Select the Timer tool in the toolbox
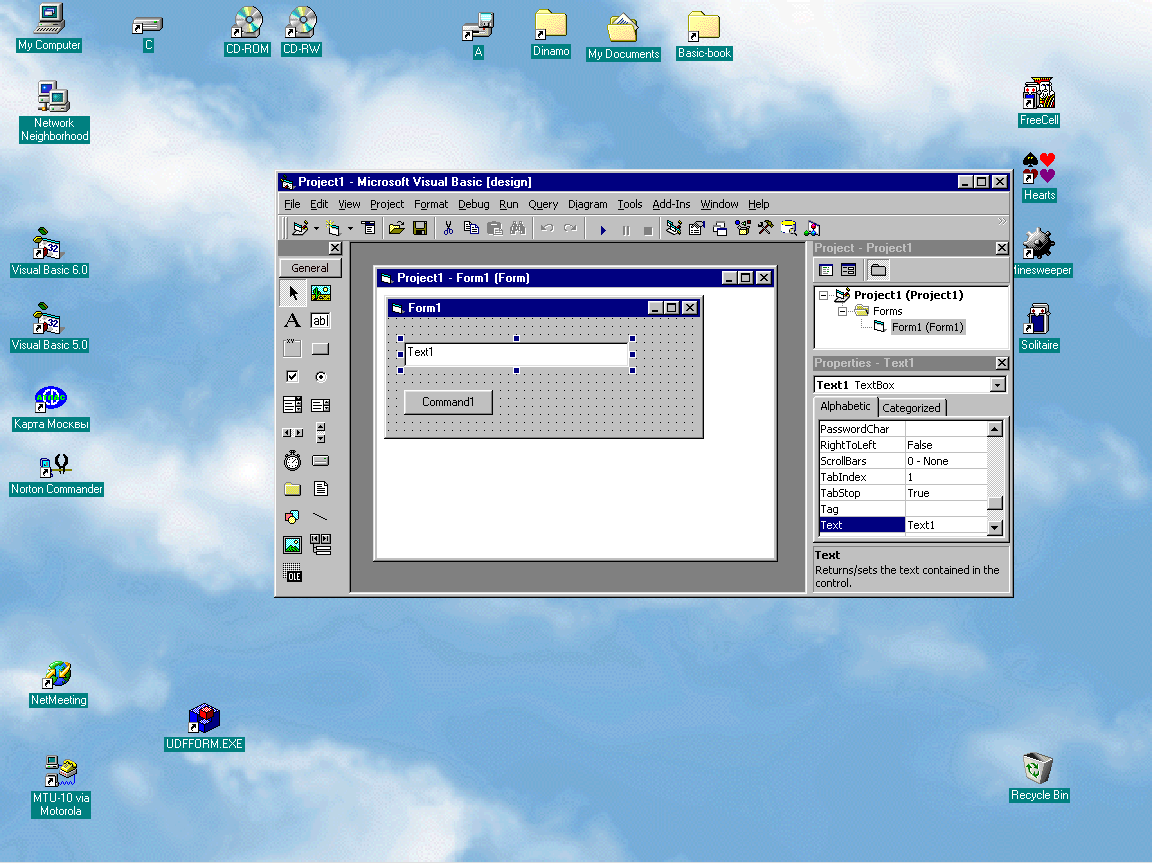This screenshot has height=864, width=1152. (293, 461)
